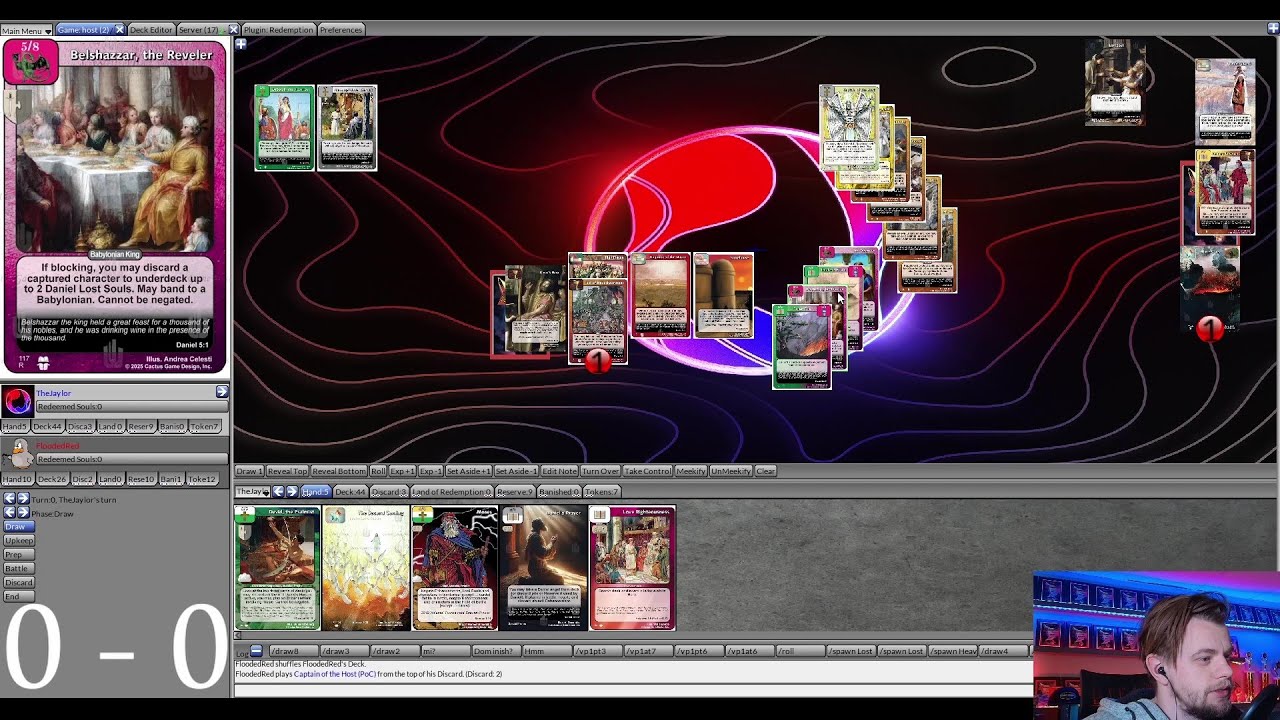1280x720 pixels.
Task: Open FloodedRed's Rese10 zone tab
Action: point(140,479)
